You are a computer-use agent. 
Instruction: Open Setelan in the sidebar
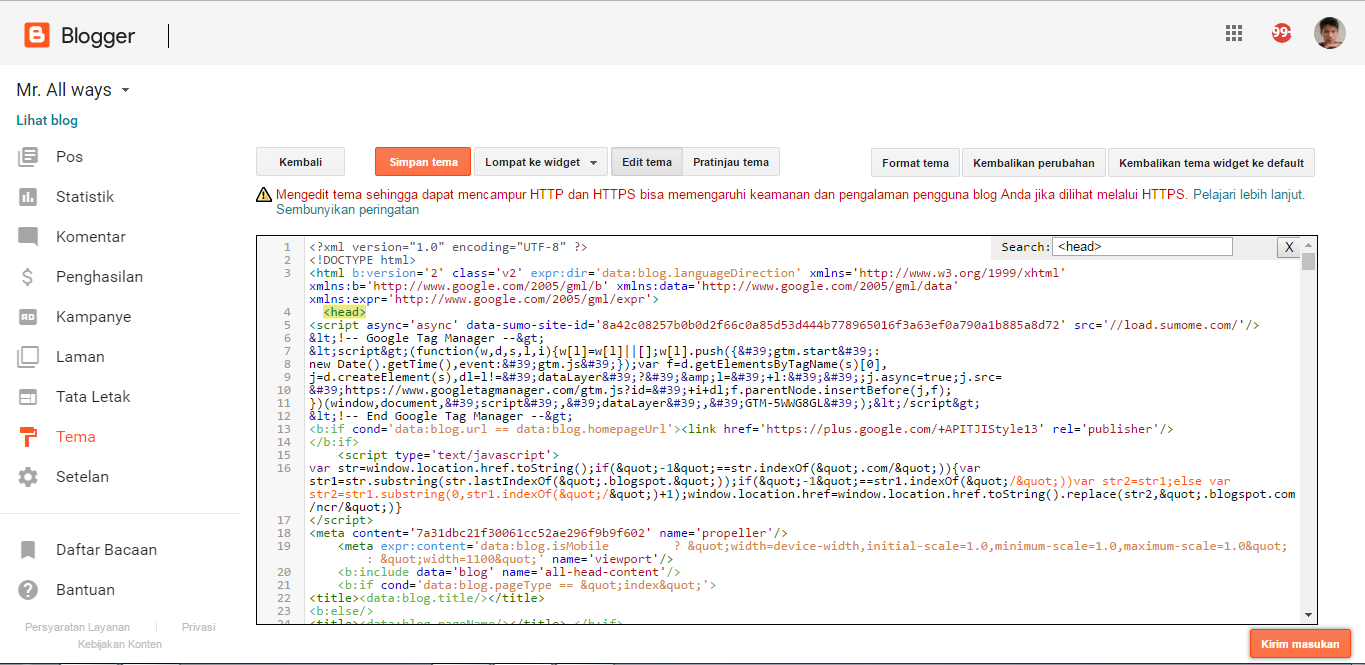[x=82, y=477]
